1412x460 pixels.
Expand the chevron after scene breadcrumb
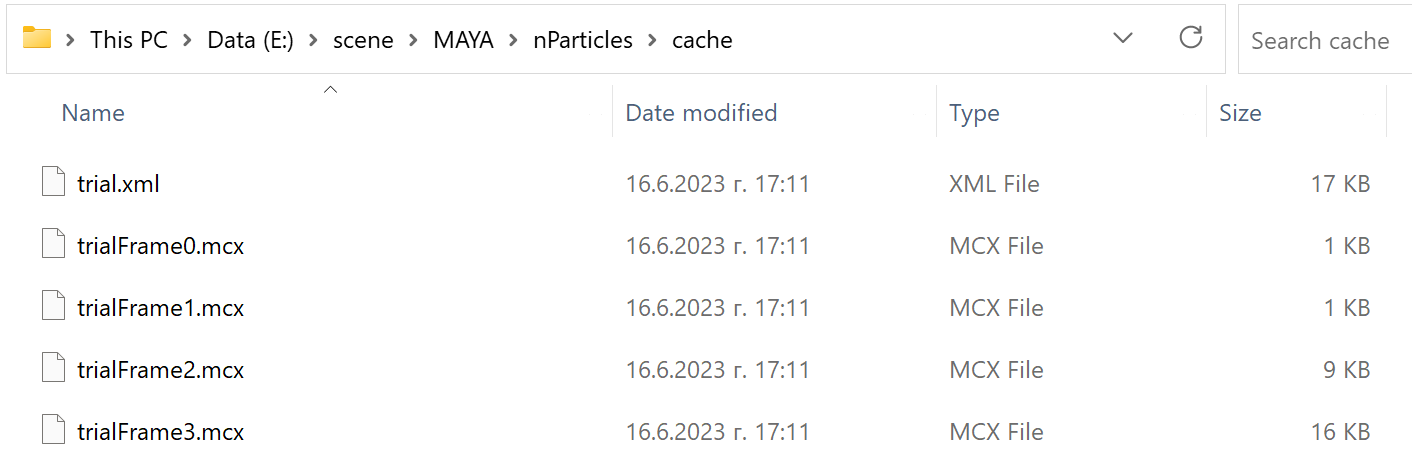[413, 40]
